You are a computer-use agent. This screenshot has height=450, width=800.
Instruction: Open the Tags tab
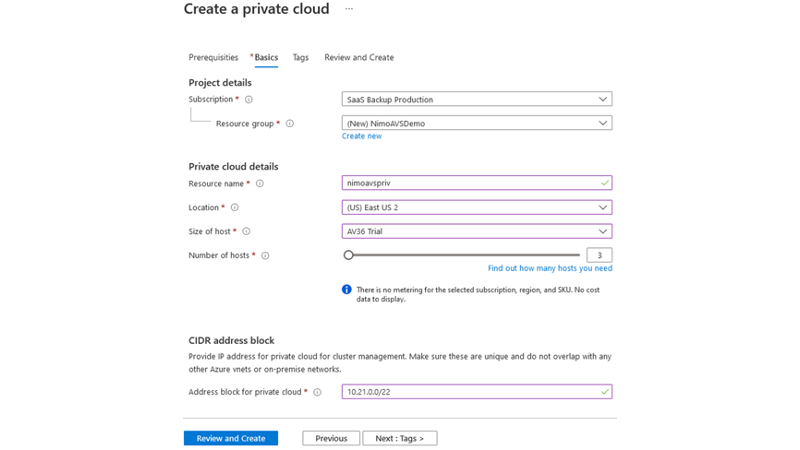coord(300,58)
